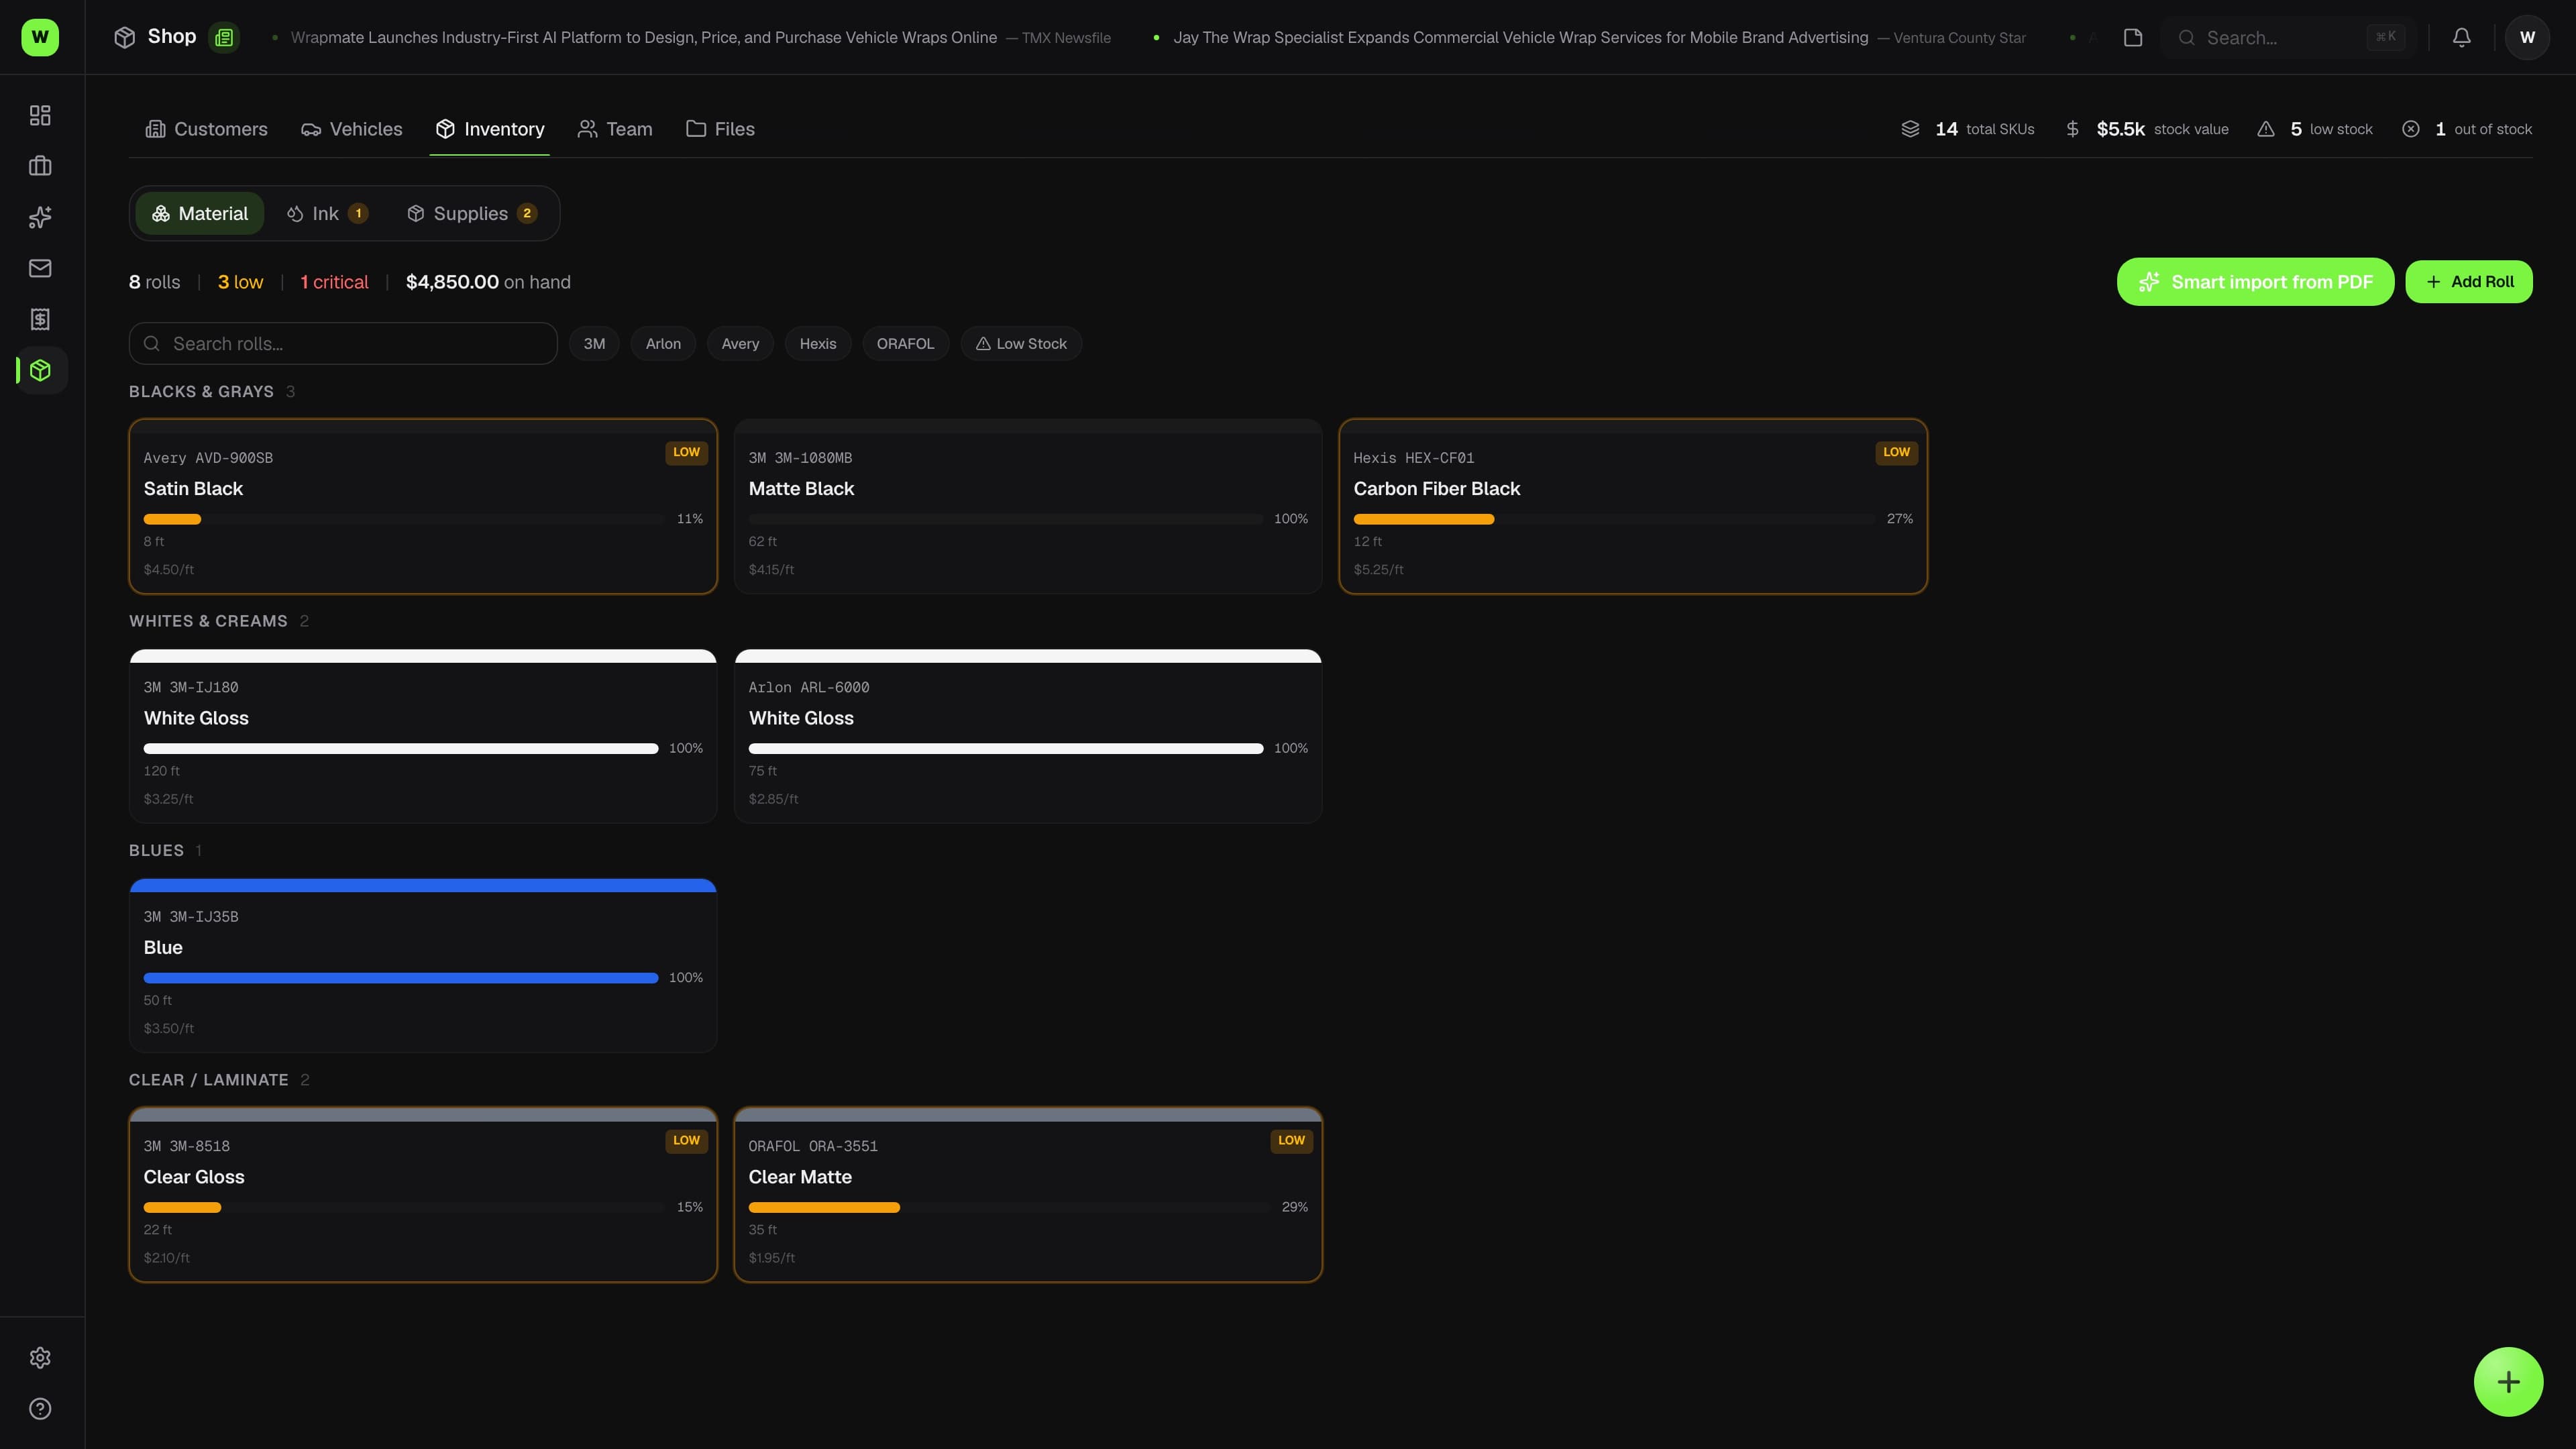Open the notifications bell
This screenshot has height=1449, width=2576.
(2462, 37)
